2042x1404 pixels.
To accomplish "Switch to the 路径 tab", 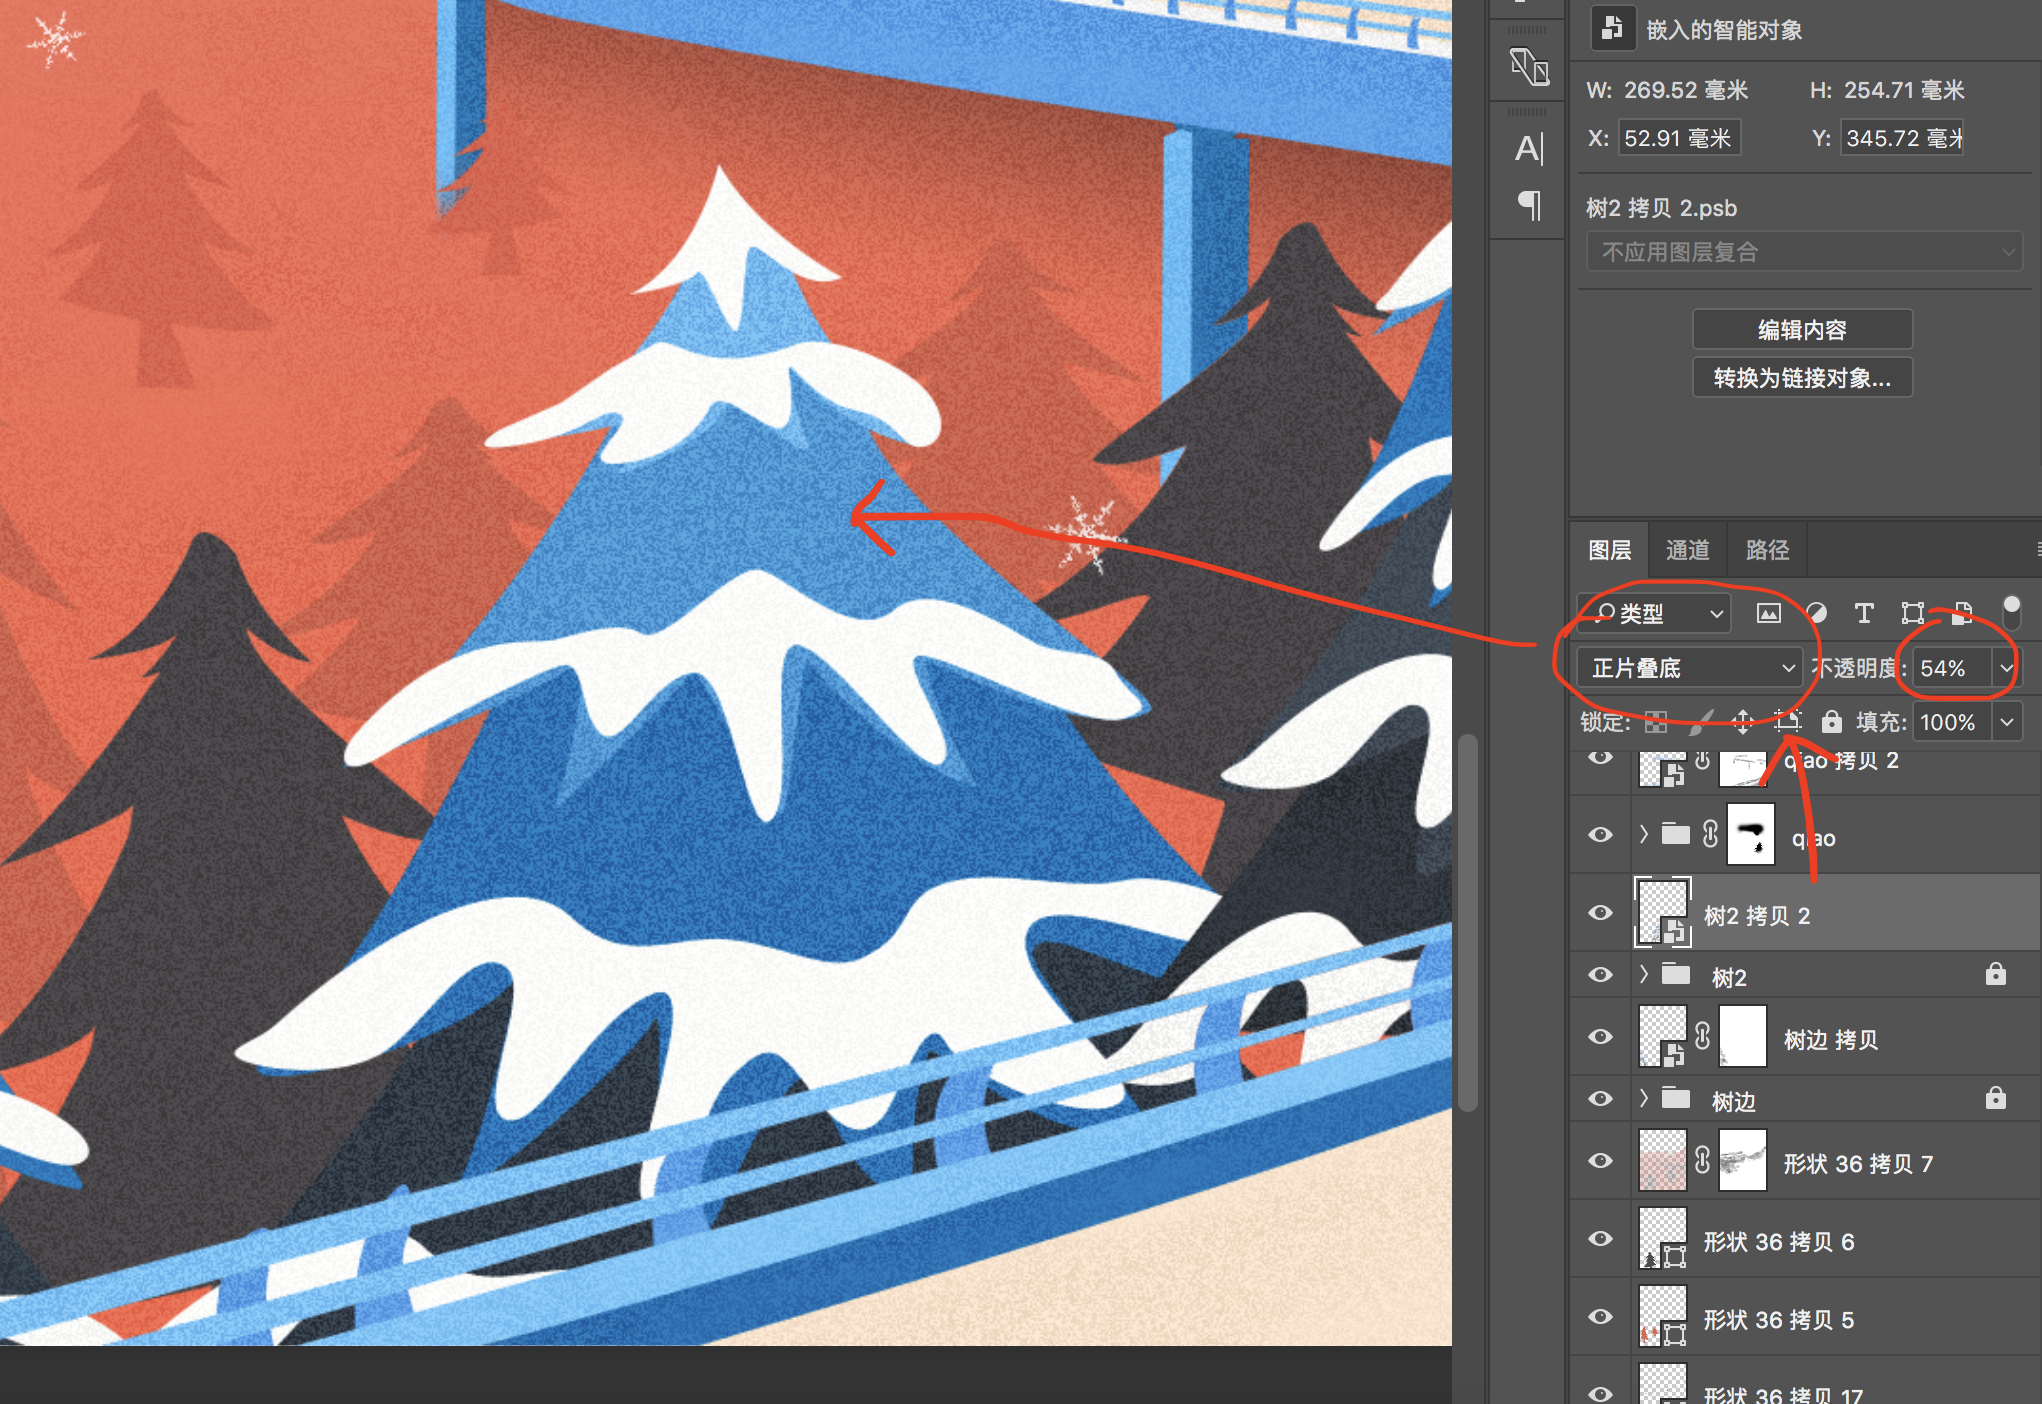I will (1767, 550).
